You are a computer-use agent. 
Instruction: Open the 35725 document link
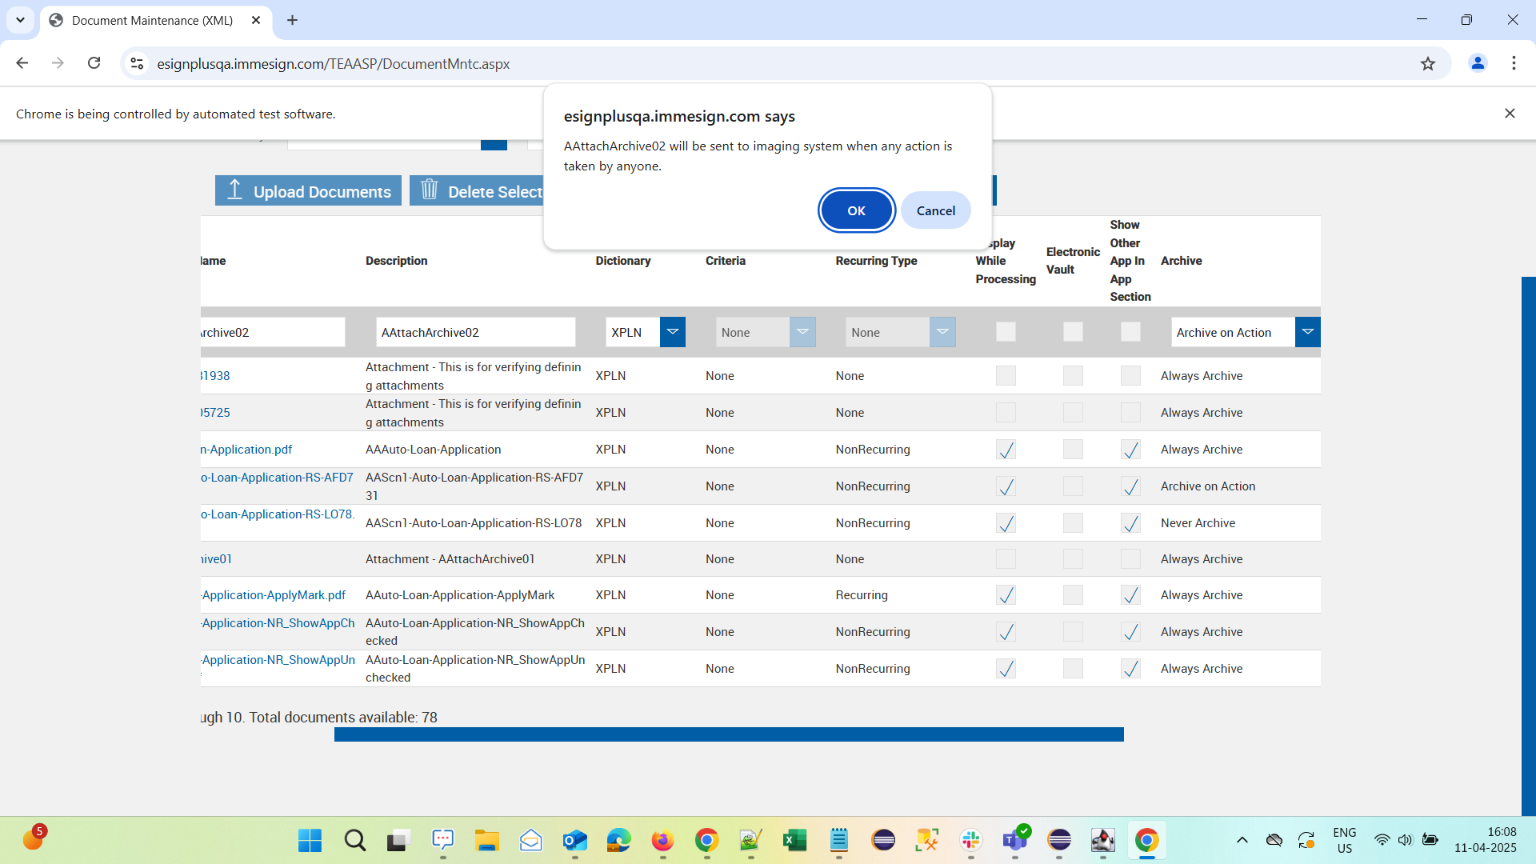point(215,412)
